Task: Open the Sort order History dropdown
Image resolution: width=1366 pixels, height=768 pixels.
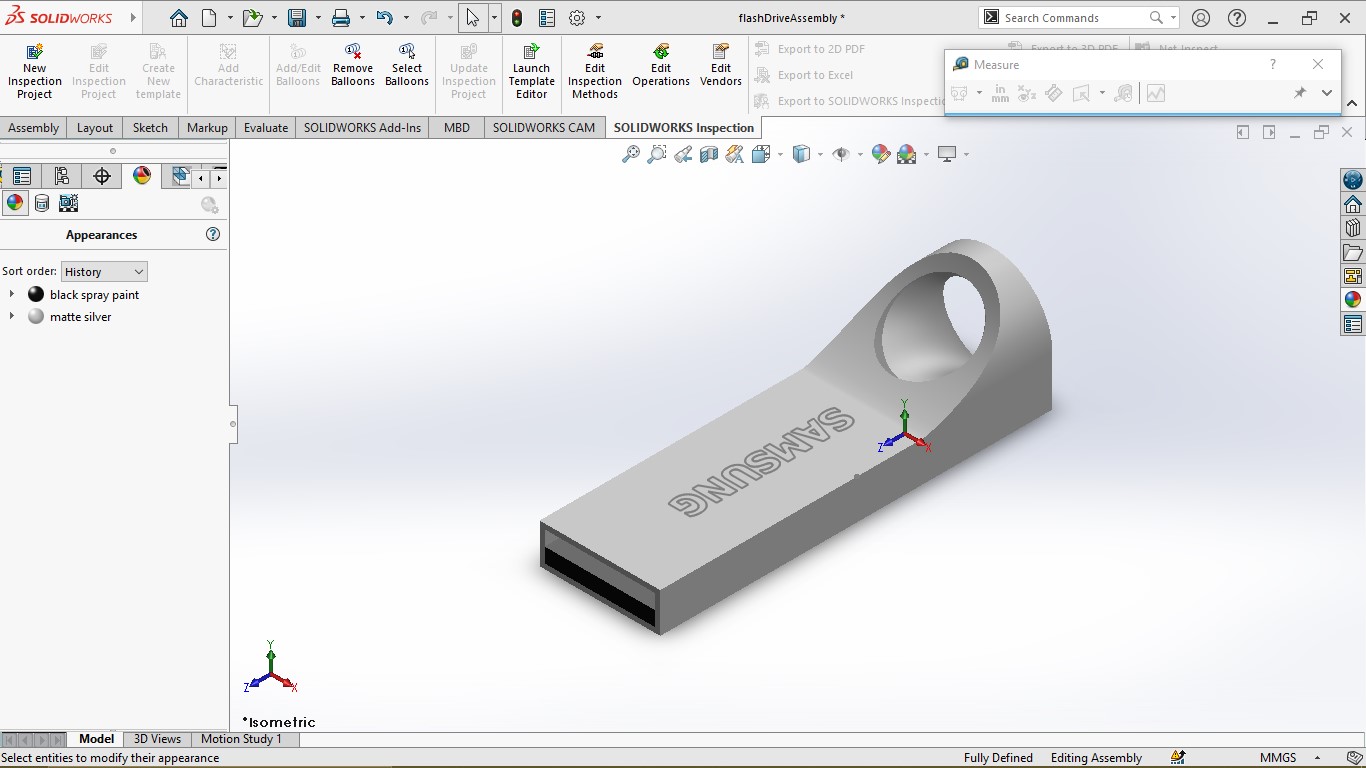Action: point(104,272)
